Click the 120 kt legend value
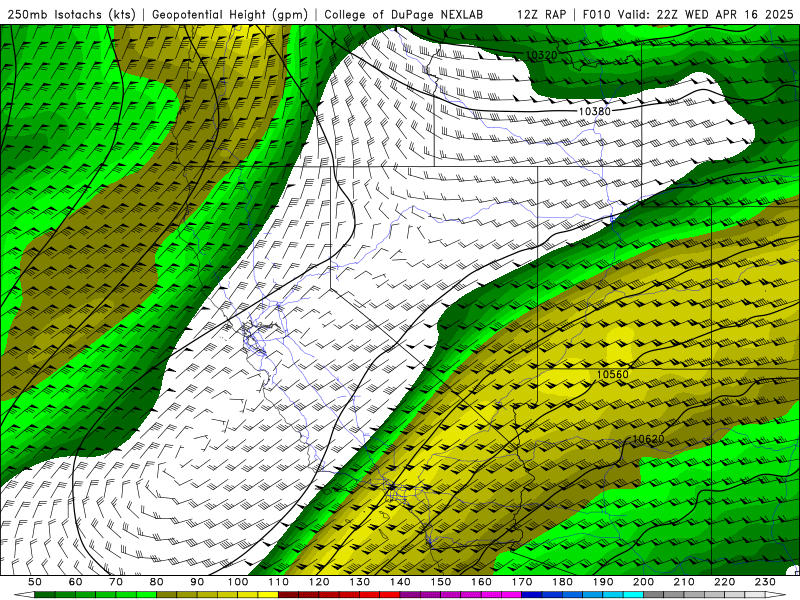 [x=319, y=582]
